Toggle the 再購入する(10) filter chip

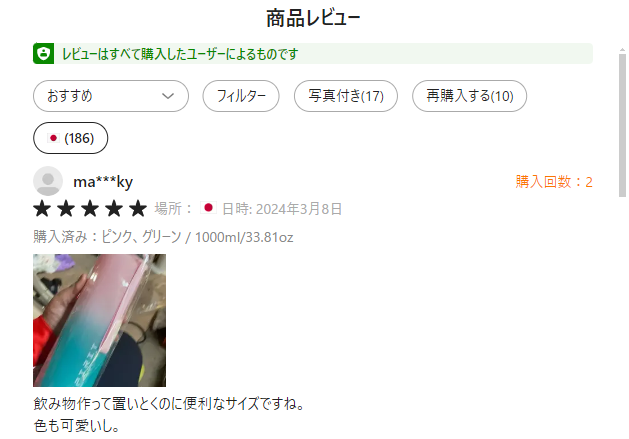click(469, 96)
